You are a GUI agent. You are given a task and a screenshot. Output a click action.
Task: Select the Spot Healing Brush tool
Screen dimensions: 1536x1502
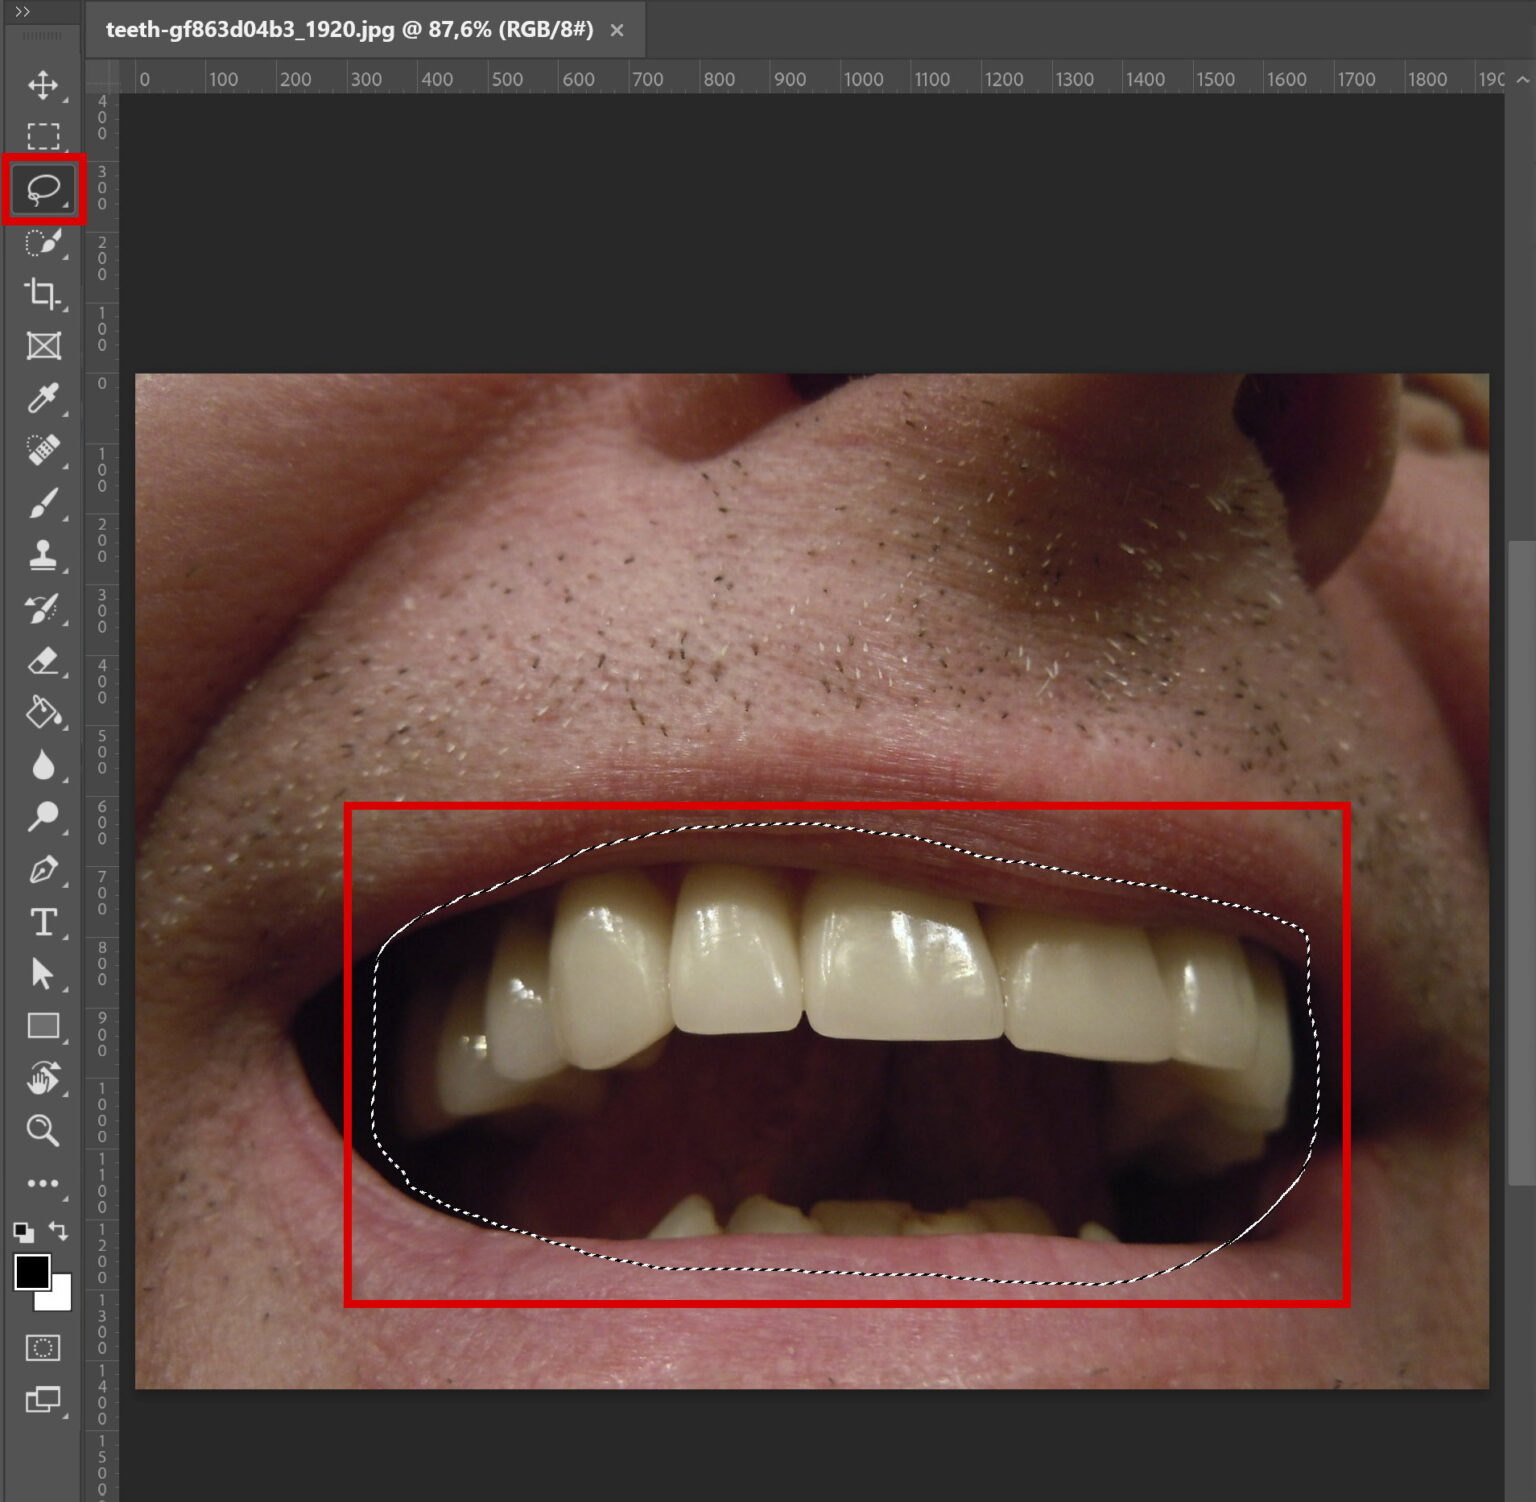42,451
